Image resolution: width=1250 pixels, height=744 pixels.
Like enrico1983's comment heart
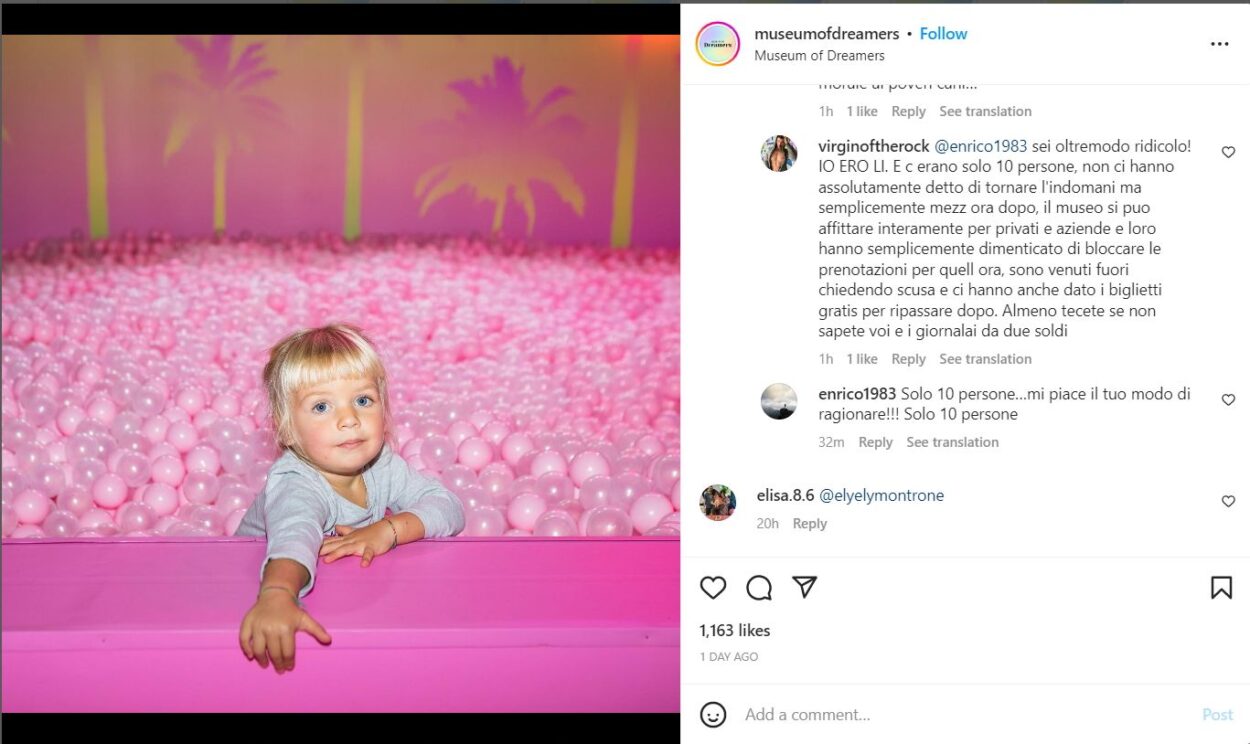1228,400
